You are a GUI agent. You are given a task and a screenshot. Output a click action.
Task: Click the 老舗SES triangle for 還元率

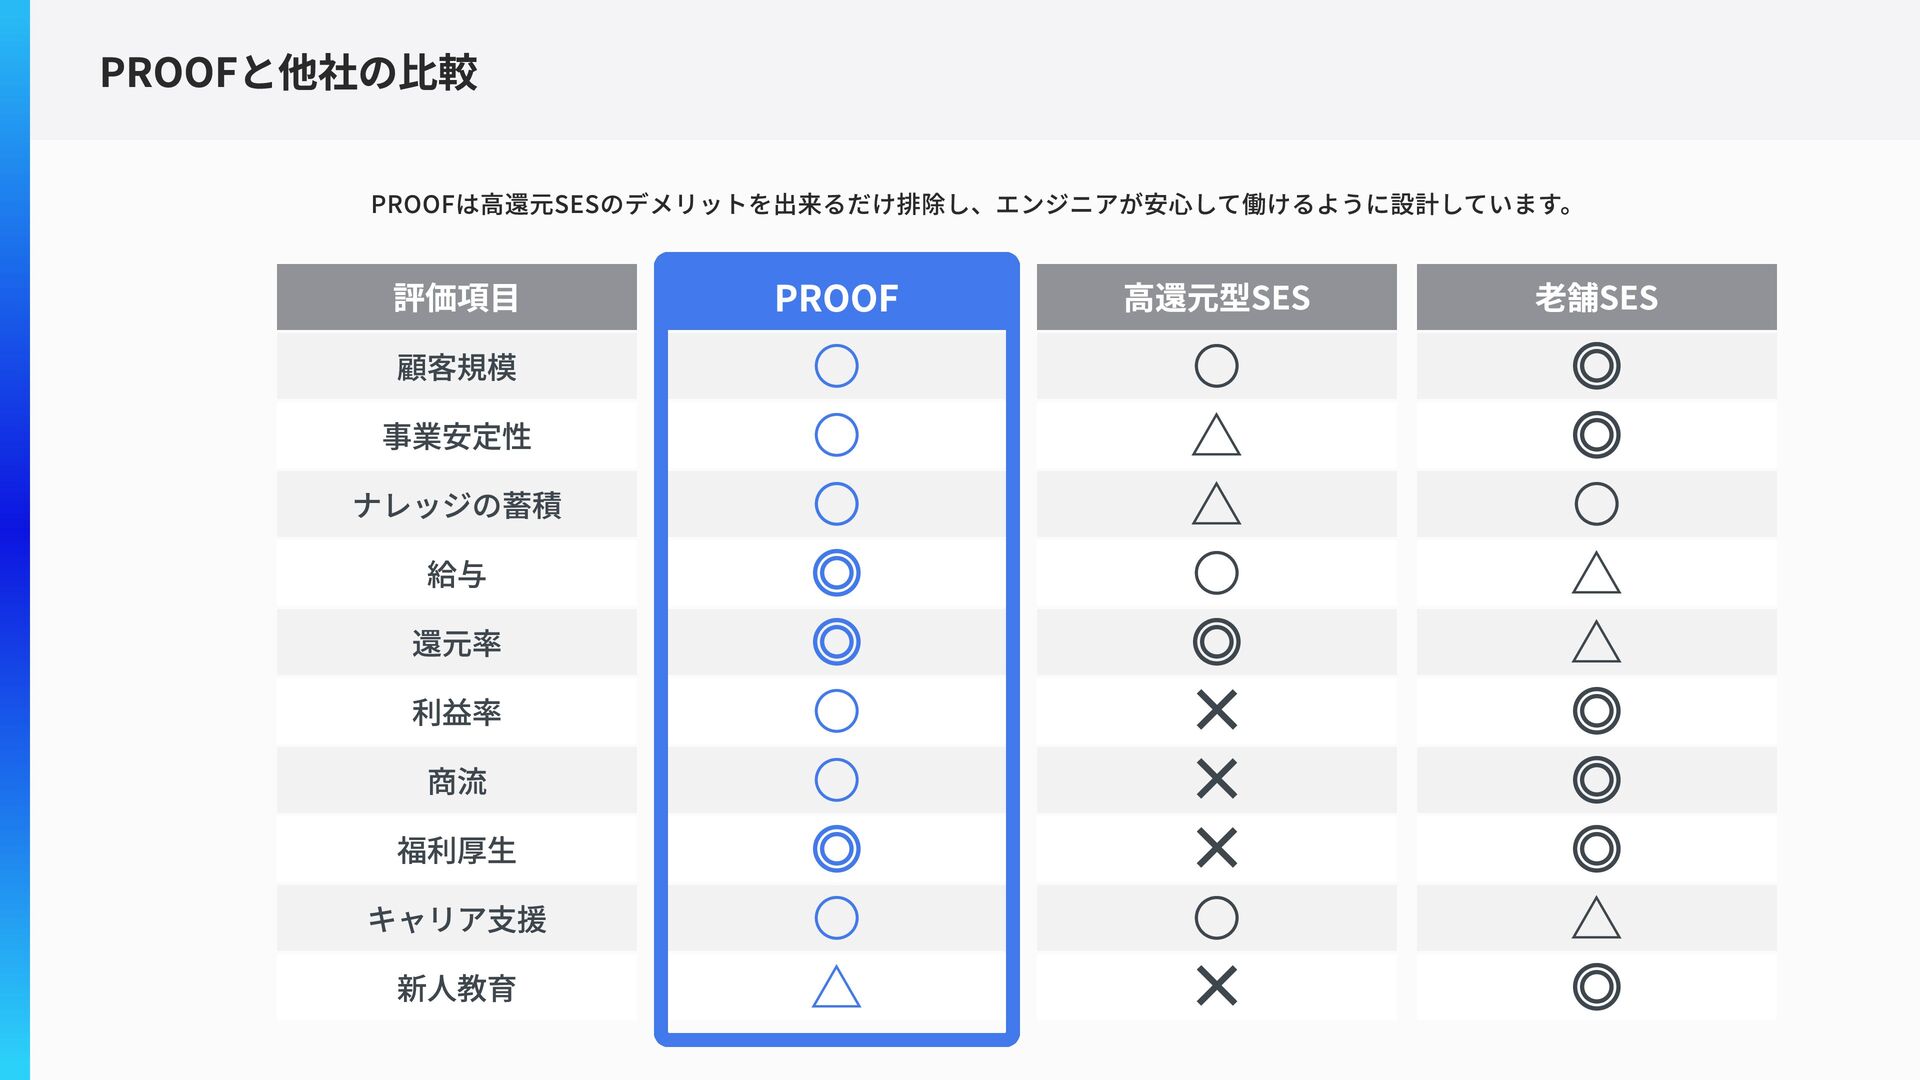click(1596, 642)
